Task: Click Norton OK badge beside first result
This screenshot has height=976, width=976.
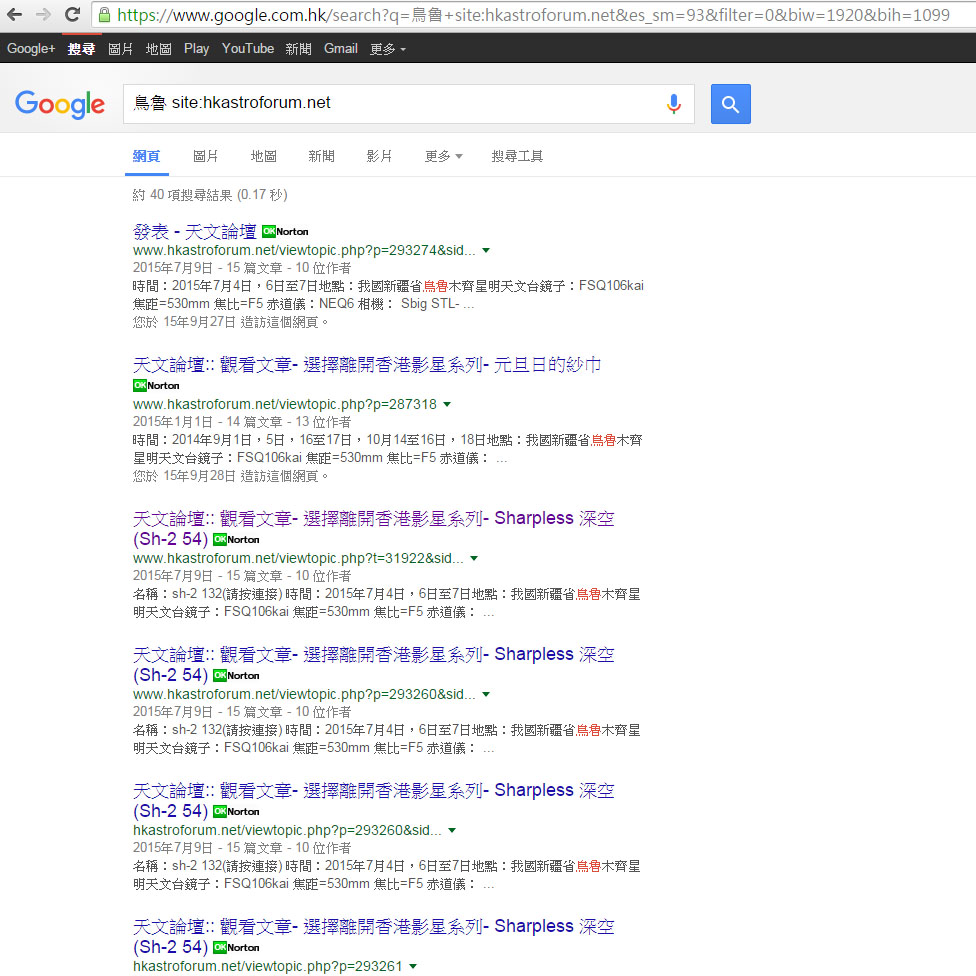Action: [285, 232]
